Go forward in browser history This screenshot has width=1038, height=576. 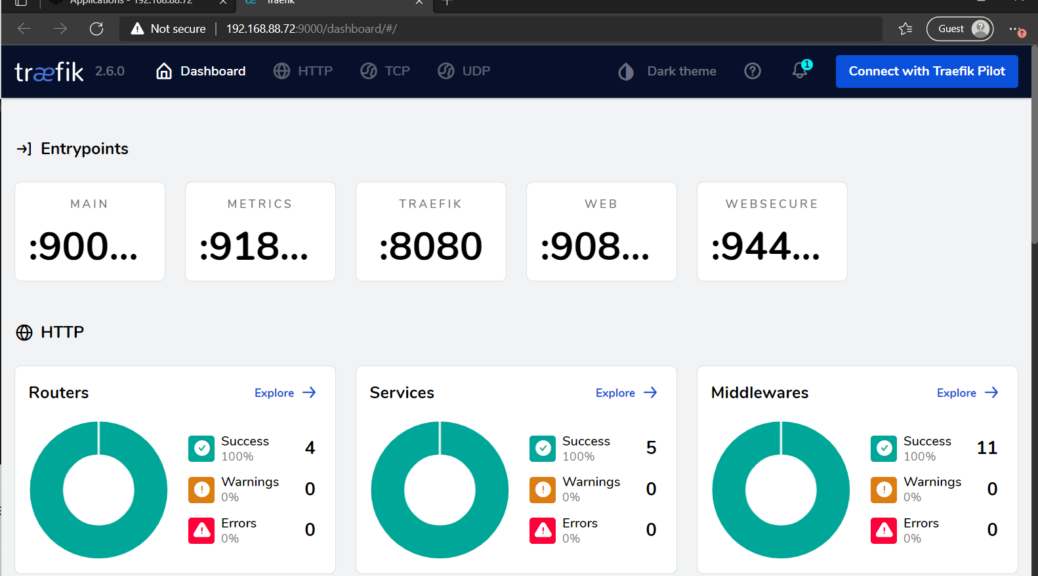click(x=60, y=28)
